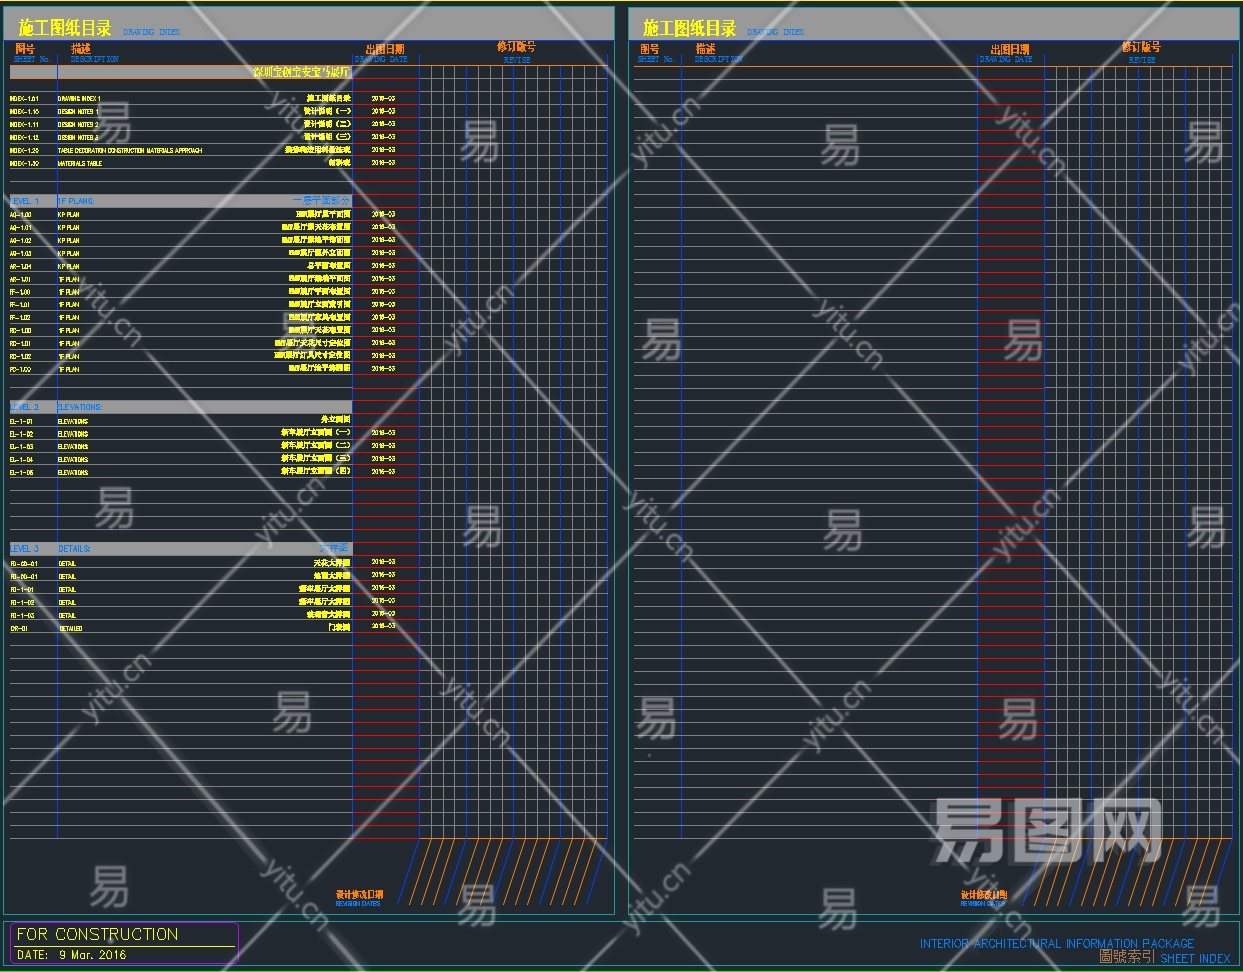The image size is (1243, 972).
Task: Select the 'MATERIALS TABLE' description
Action: click(80, 164)
